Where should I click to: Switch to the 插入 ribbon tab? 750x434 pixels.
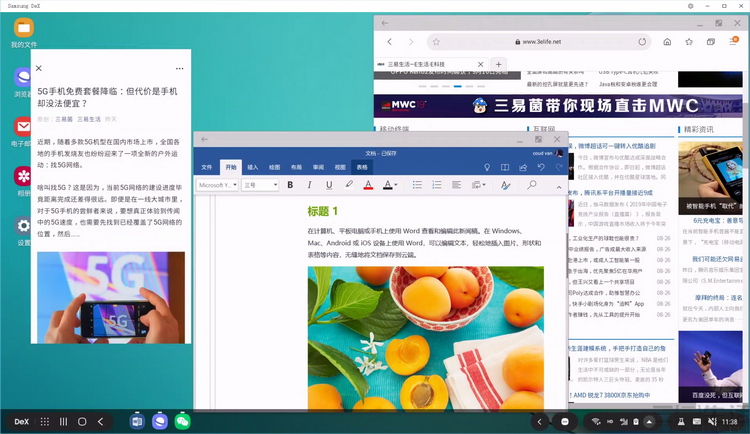(253, 167)
